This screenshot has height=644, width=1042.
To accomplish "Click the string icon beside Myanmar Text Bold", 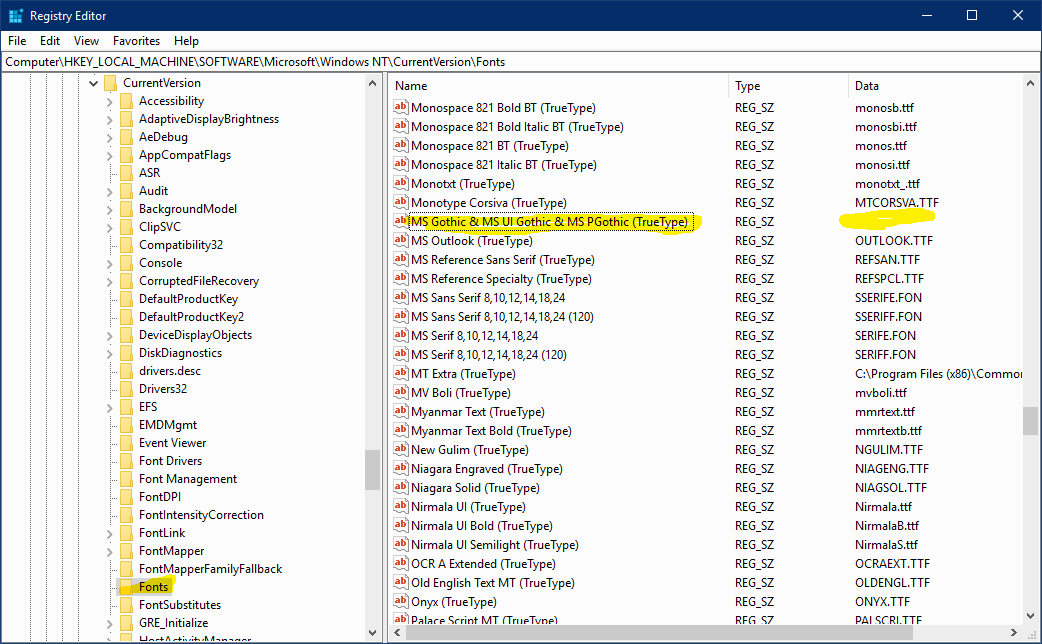I will 400,430.
